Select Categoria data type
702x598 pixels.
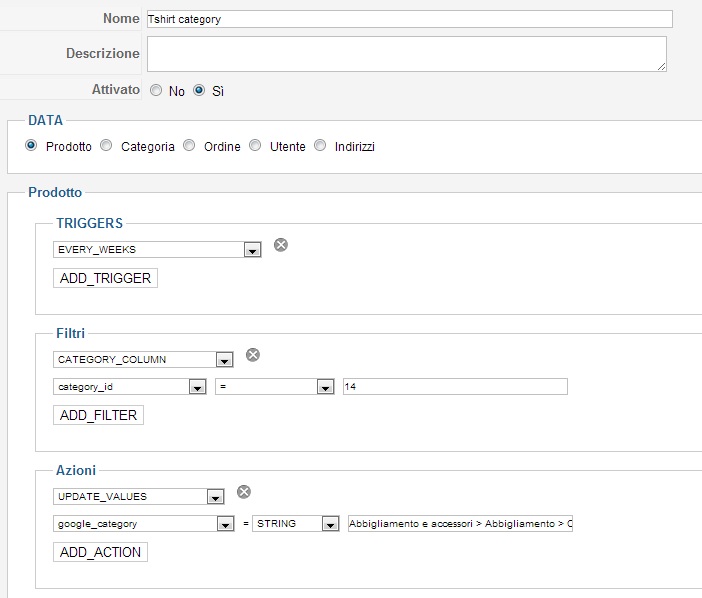107,146
